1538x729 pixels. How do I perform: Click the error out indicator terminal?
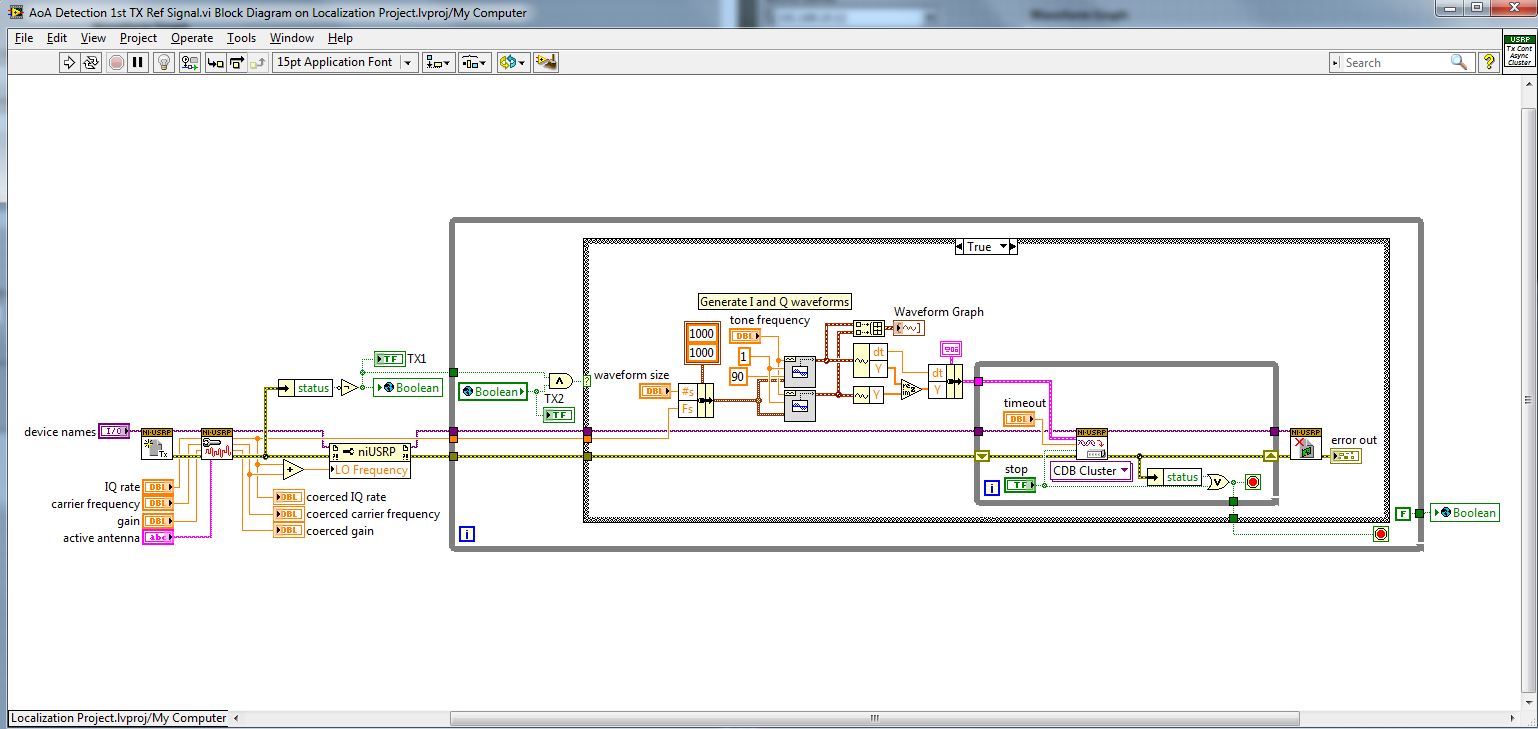(x=1346, y=456)
